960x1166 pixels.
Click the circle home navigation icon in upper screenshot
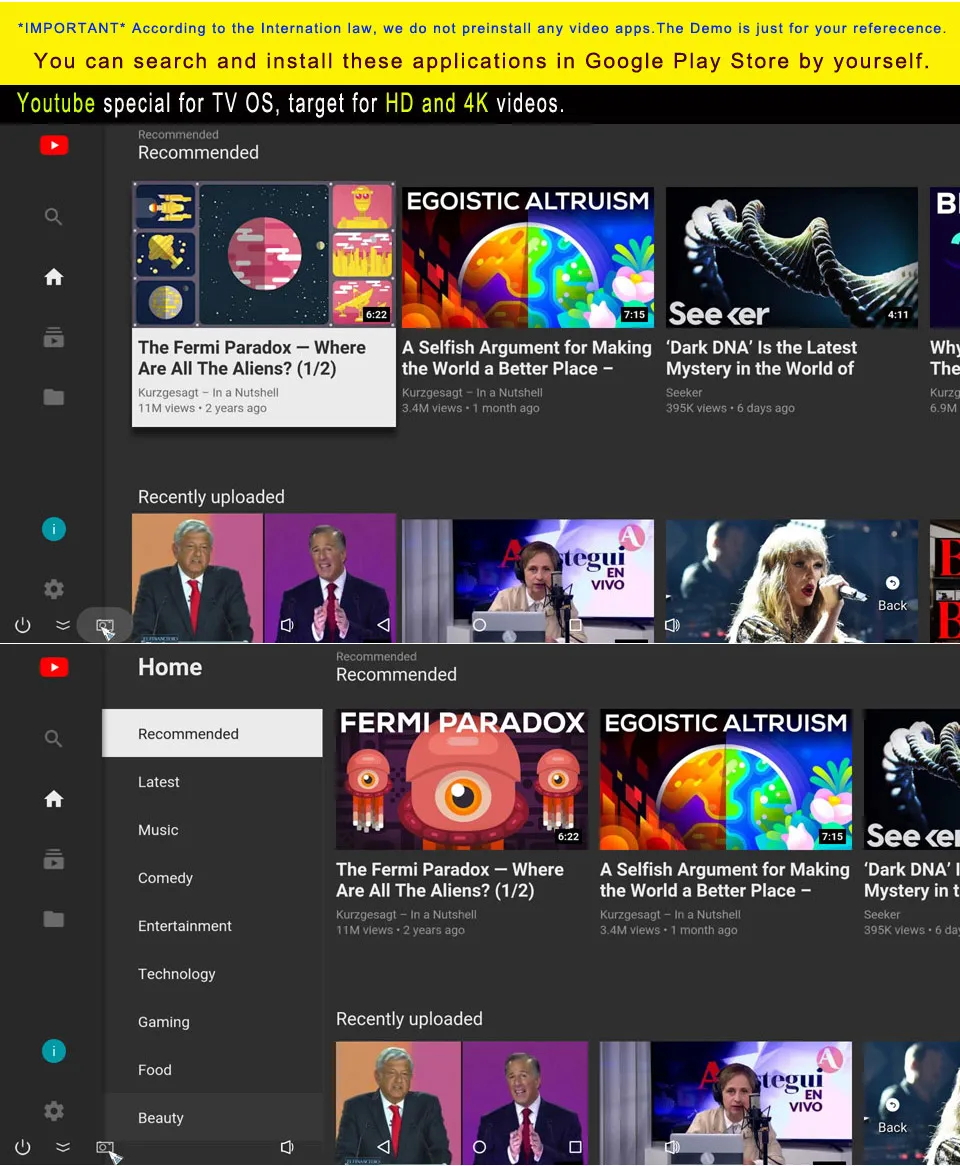(x=480, y=625)
